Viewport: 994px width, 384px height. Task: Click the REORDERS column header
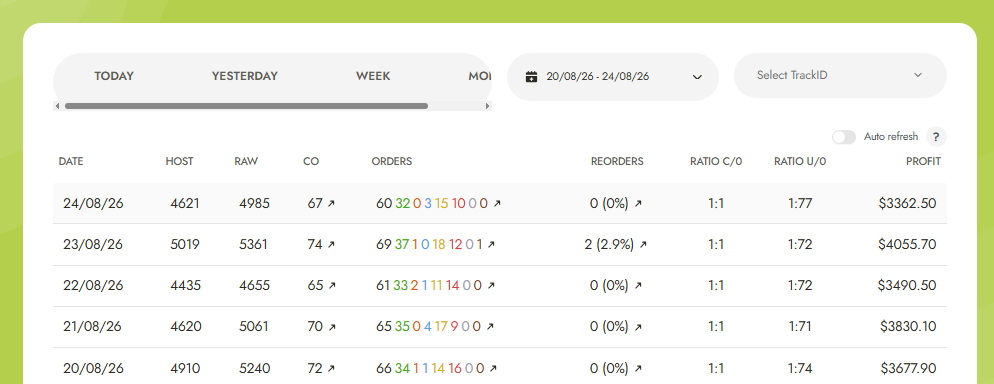617,162
